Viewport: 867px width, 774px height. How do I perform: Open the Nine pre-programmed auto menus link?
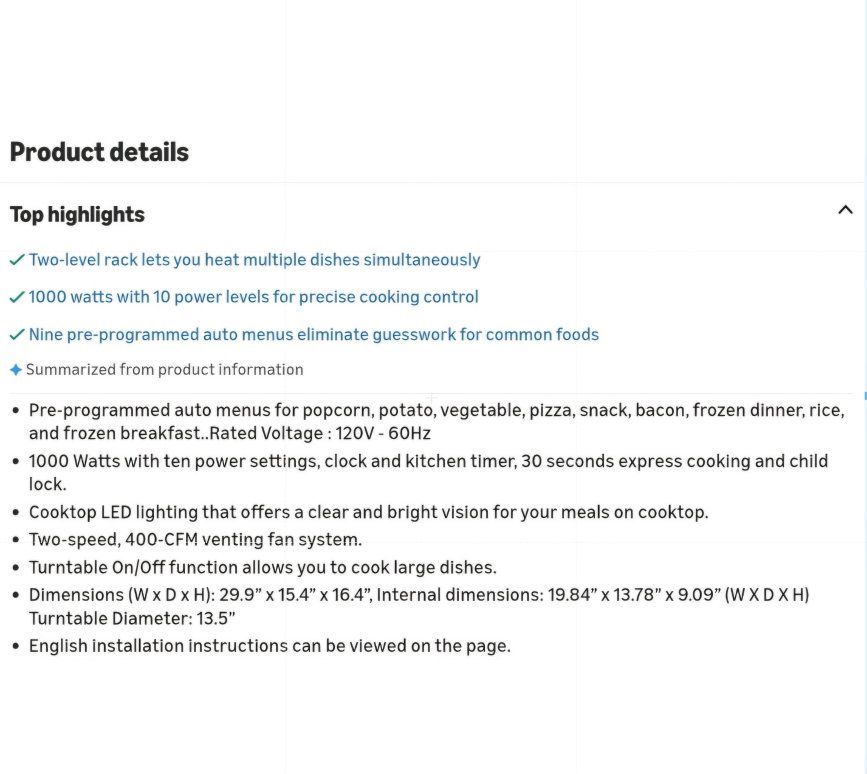click(x=314, y=334)
